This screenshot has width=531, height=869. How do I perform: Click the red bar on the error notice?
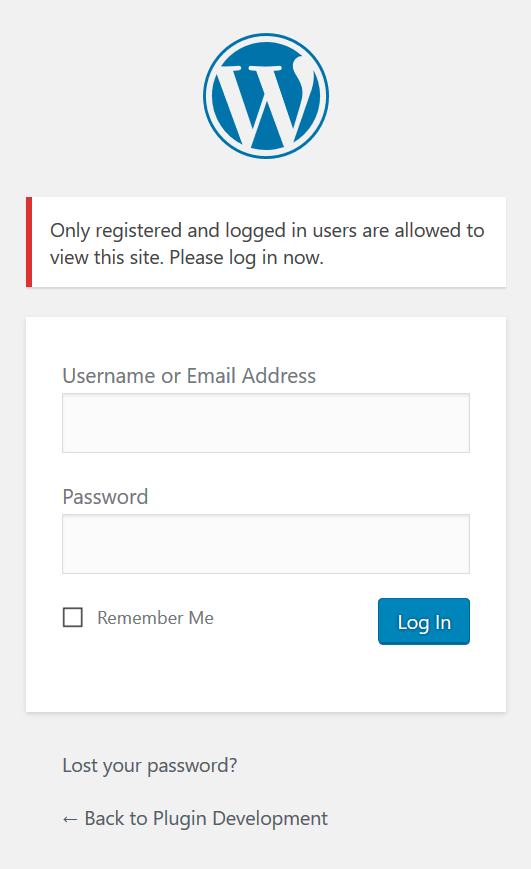coord(29,242)
